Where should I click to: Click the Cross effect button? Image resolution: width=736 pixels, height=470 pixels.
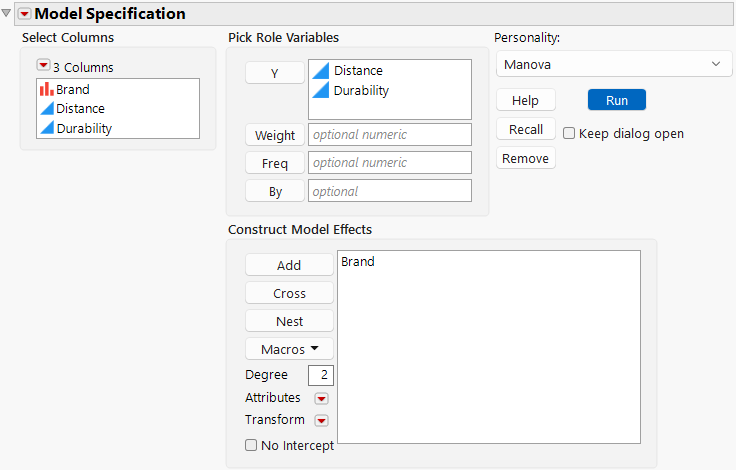pos(289,293)
